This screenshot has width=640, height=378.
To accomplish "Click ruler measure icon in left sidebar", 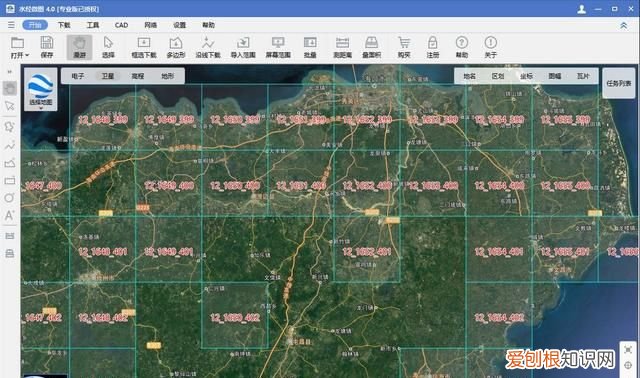I will tap(10, 236).
